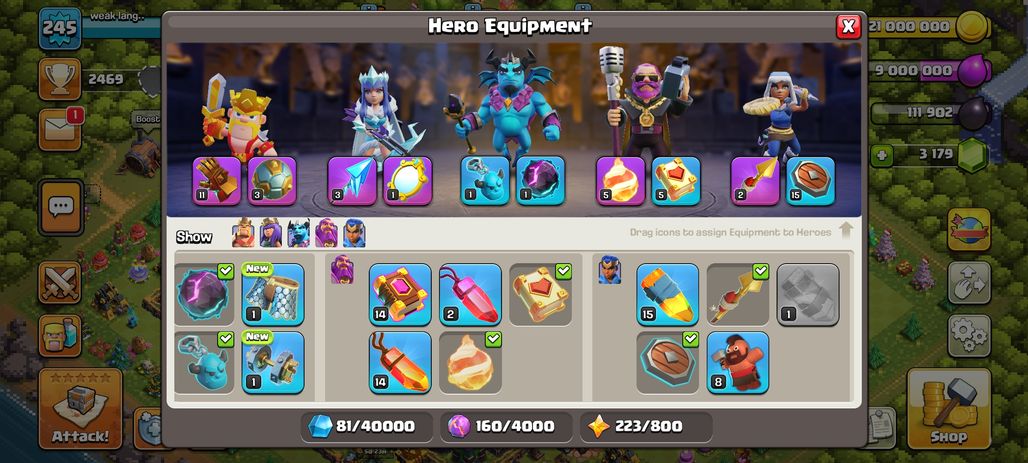Open Barbarian King's level 11 gauntlet slot

(217, 180)
